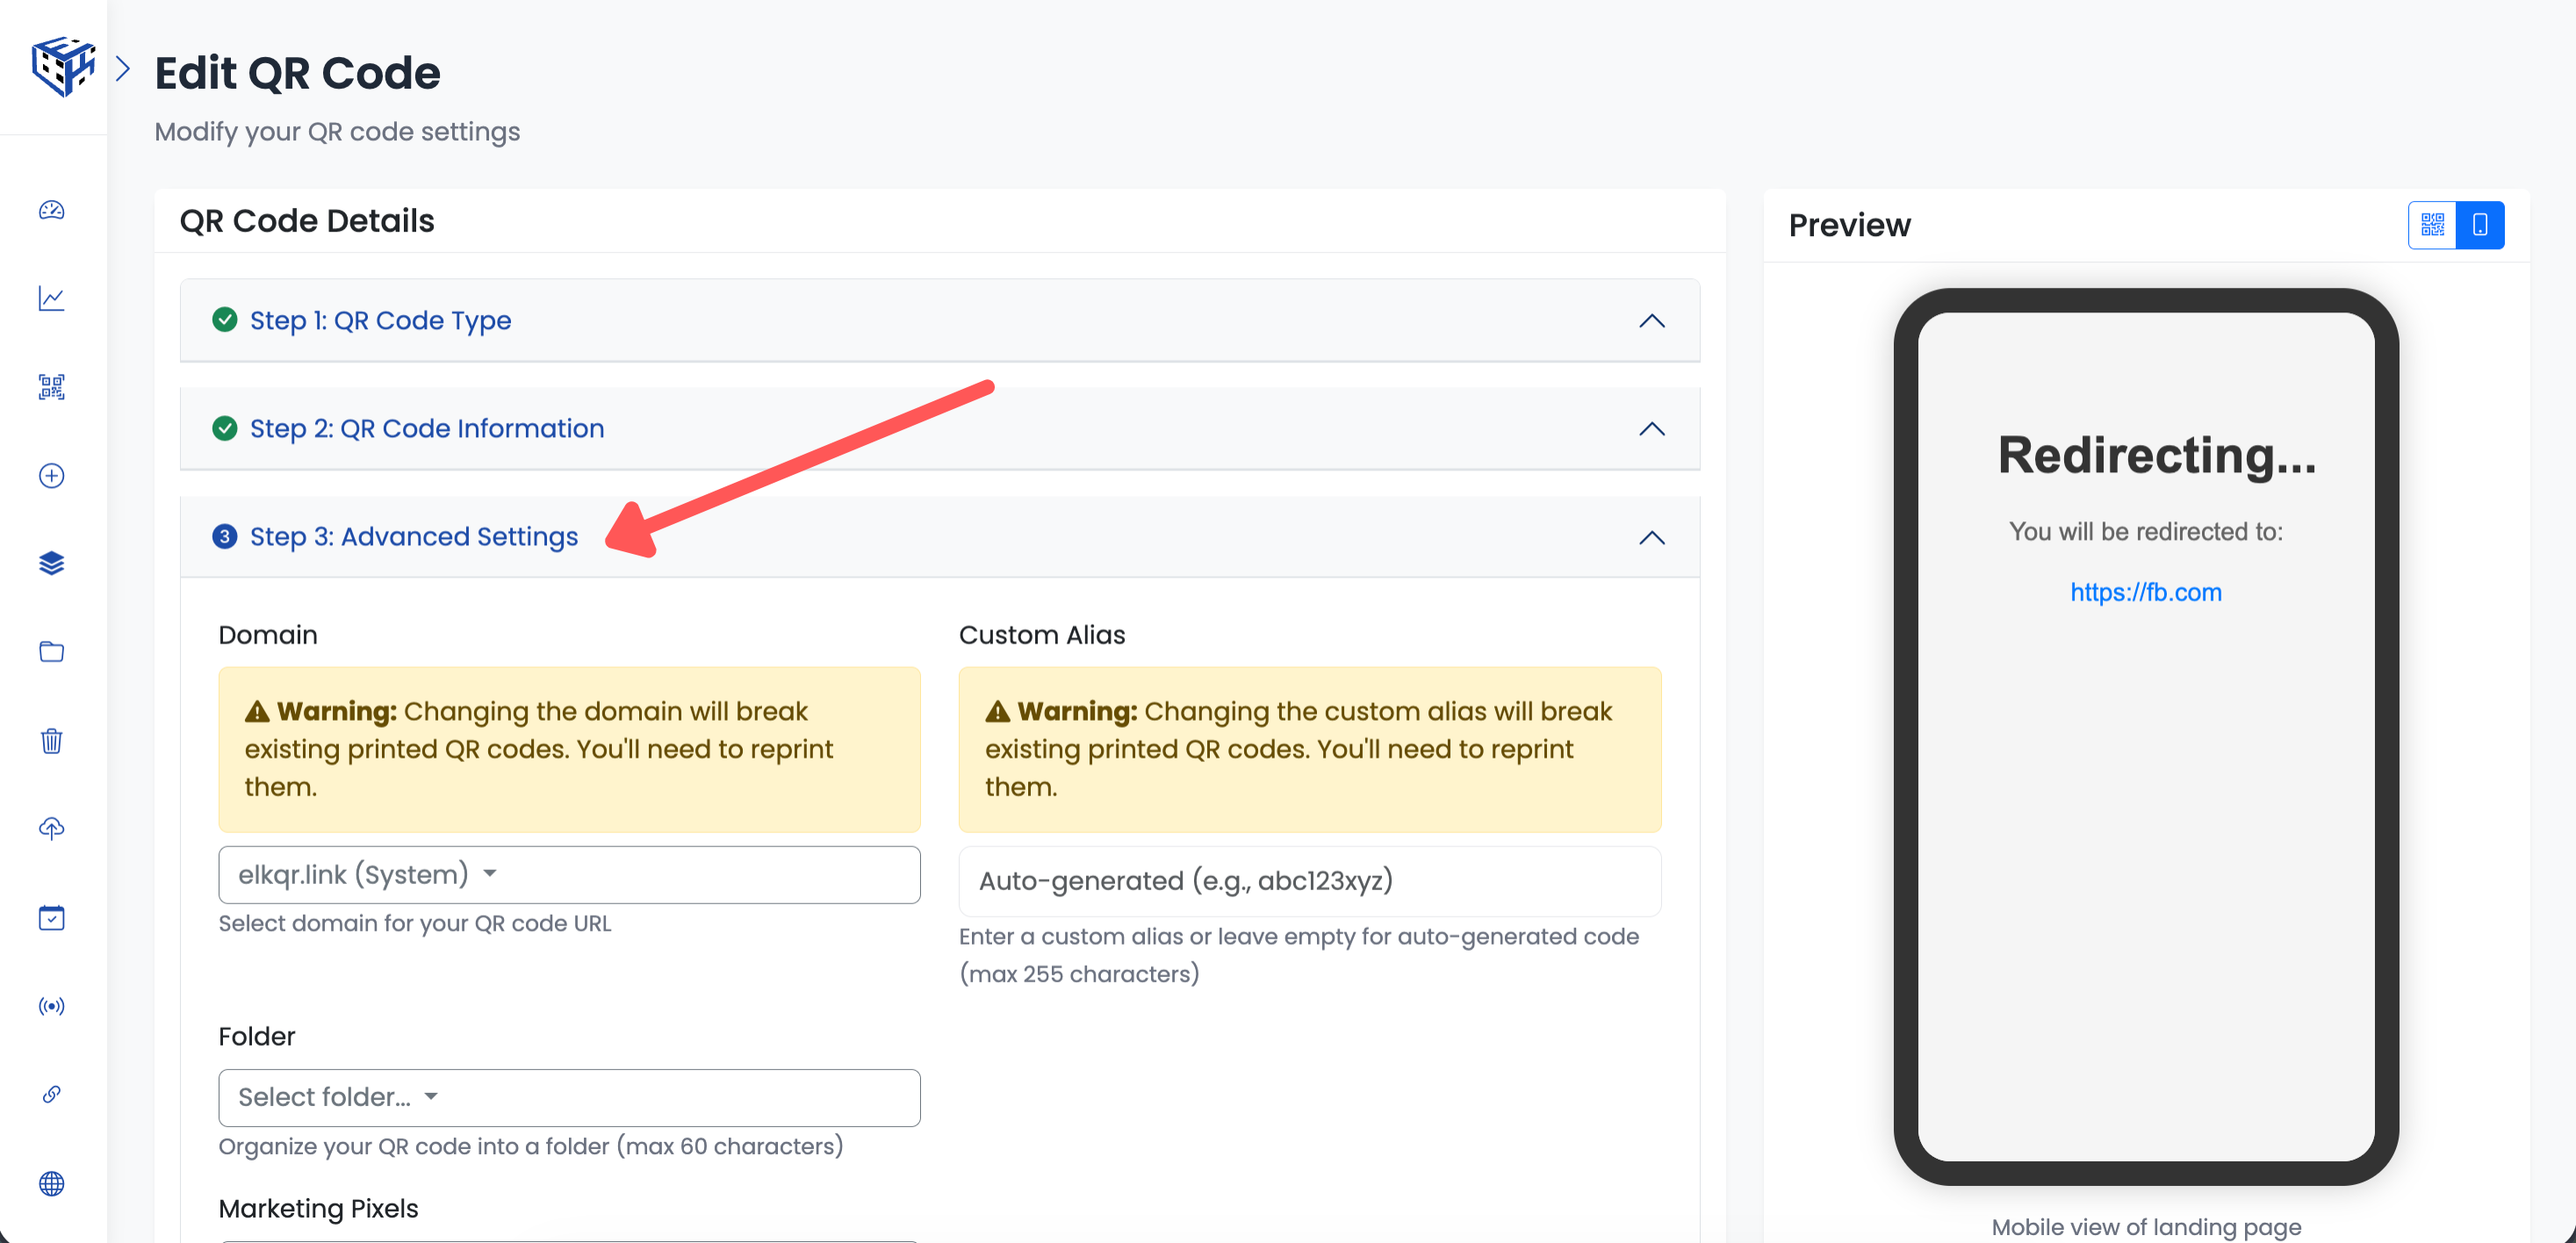Open the Domain selector showing elkqr.link
The image size is (2576, 1243).
(x=568, y=874)
